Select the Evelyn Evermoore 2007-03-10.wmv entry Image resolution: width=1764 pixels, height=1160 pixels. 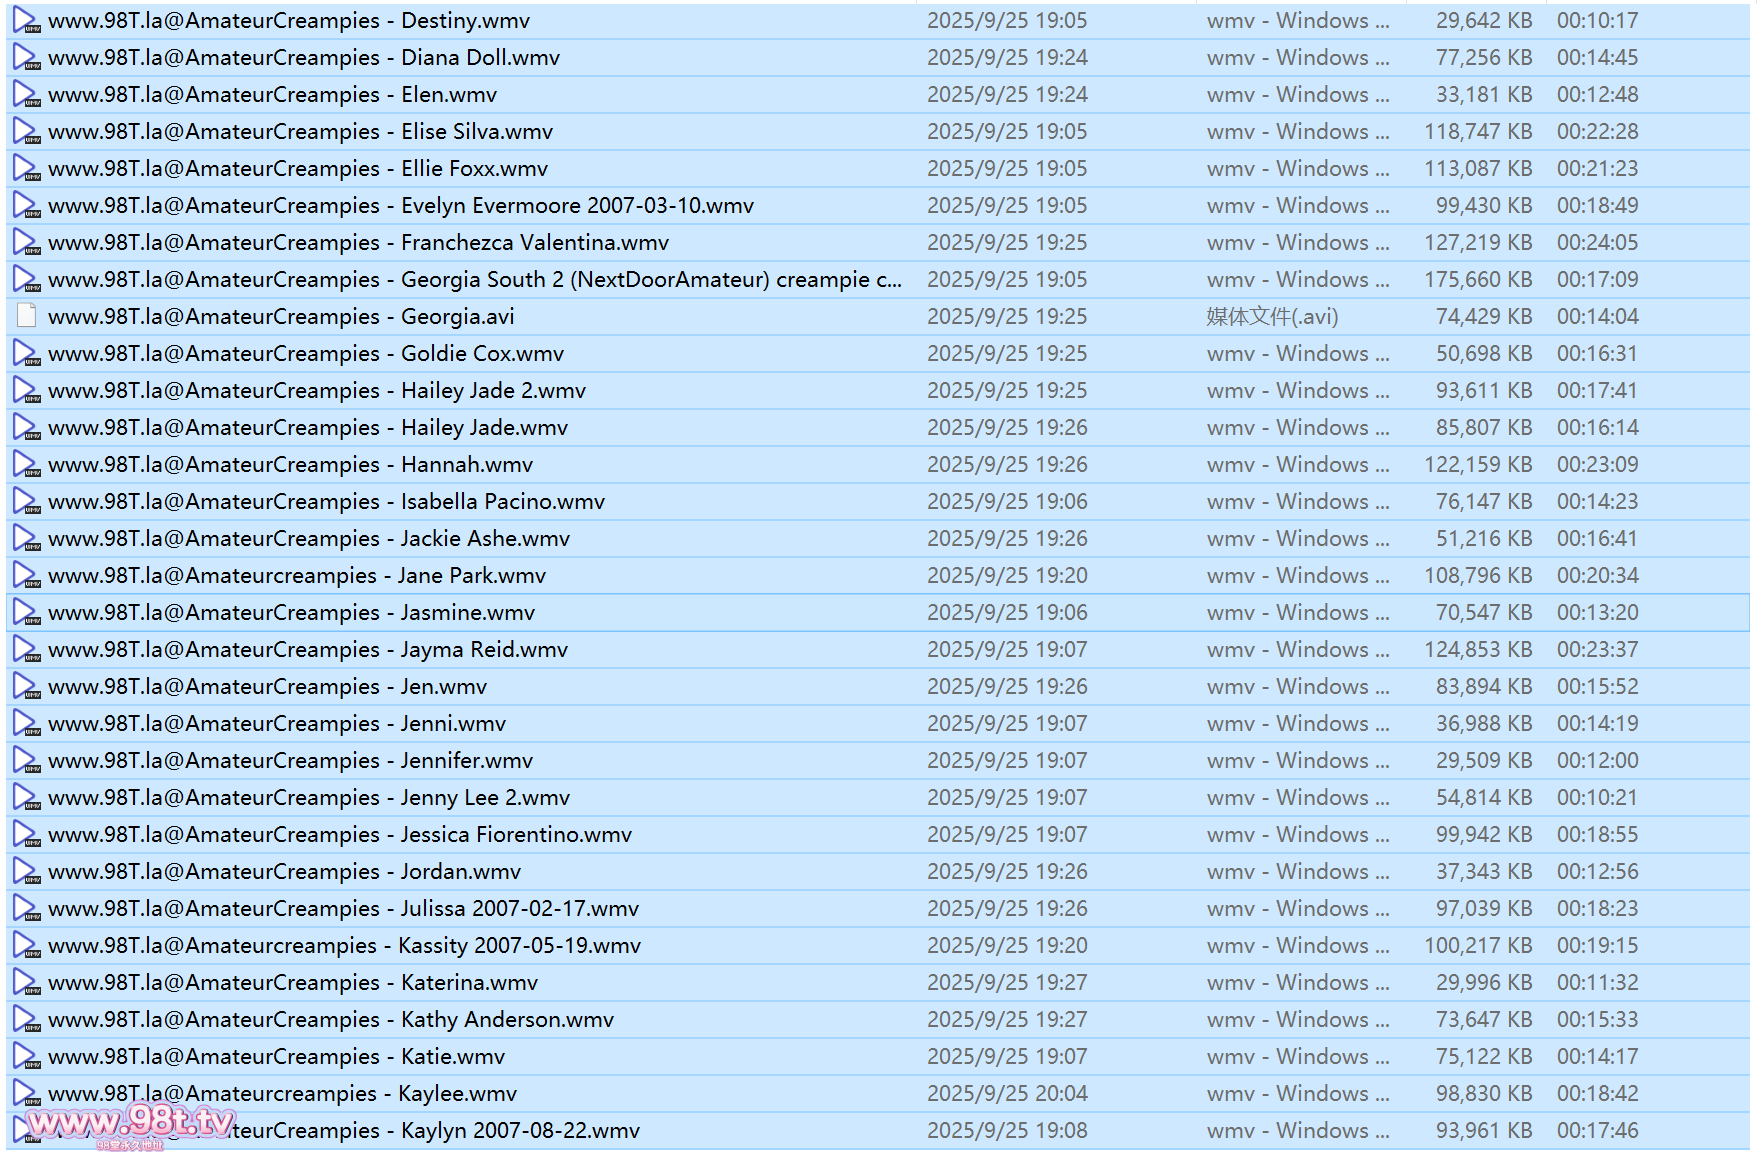pyautogui.click(x=400, y=206)
